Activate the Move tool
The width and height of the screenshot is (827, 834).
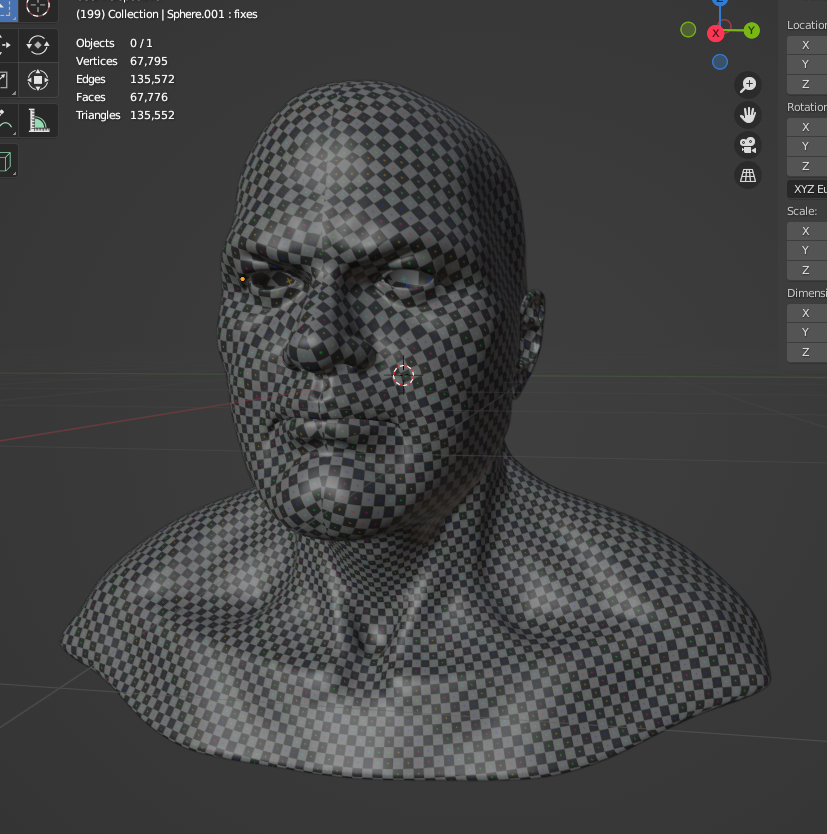click(x=4, y=44)
